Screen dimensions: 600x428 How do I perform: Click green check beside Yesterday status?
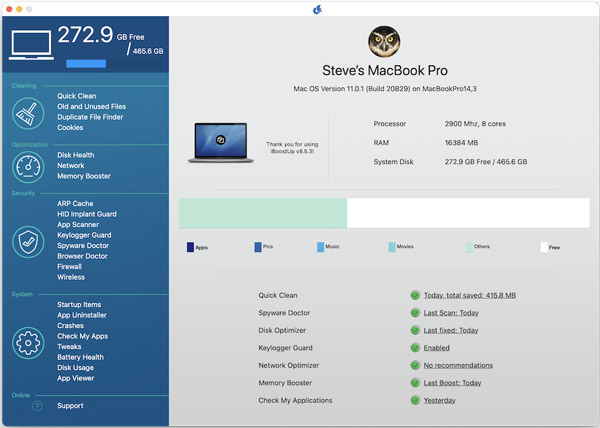pyautogui.click(x=415, y=400)
